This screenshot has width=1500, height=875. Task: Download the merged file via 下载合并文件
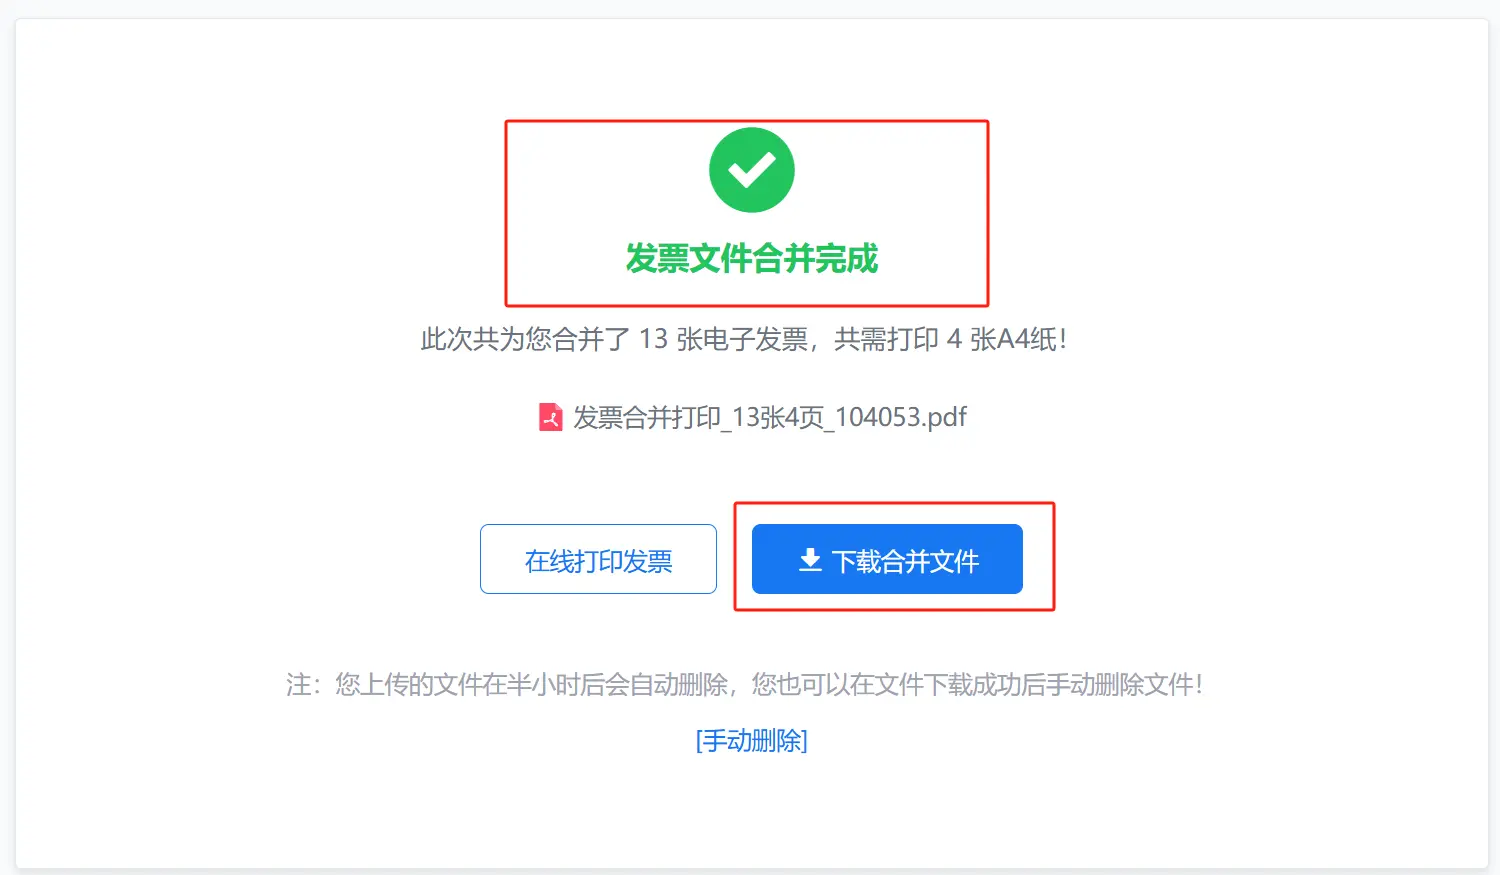click(887, 559)
